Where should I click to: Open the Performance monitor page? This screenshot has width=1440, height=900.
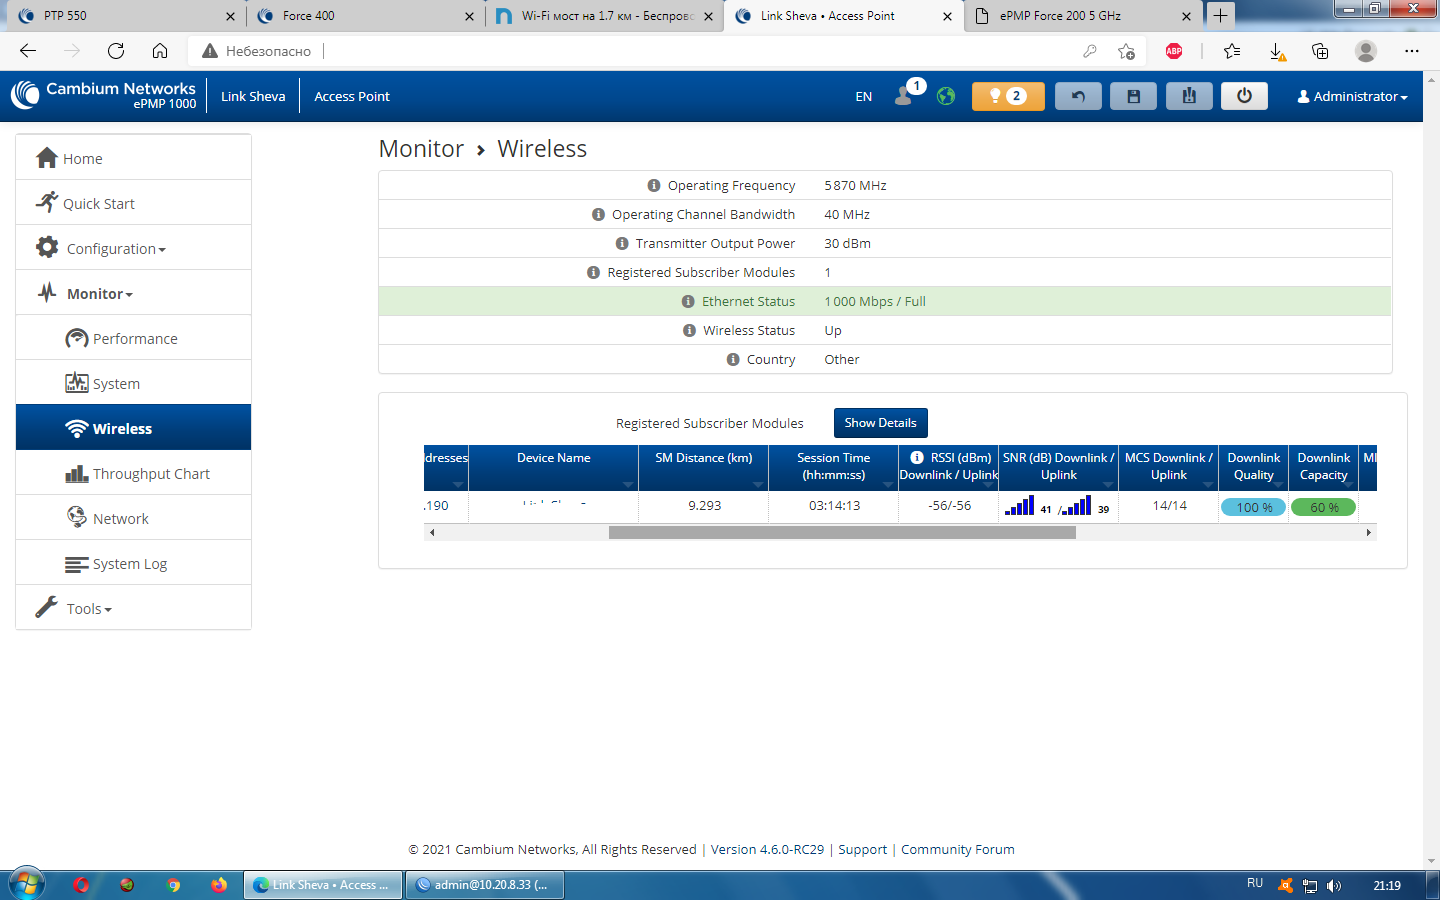click(x=133, y=338)
